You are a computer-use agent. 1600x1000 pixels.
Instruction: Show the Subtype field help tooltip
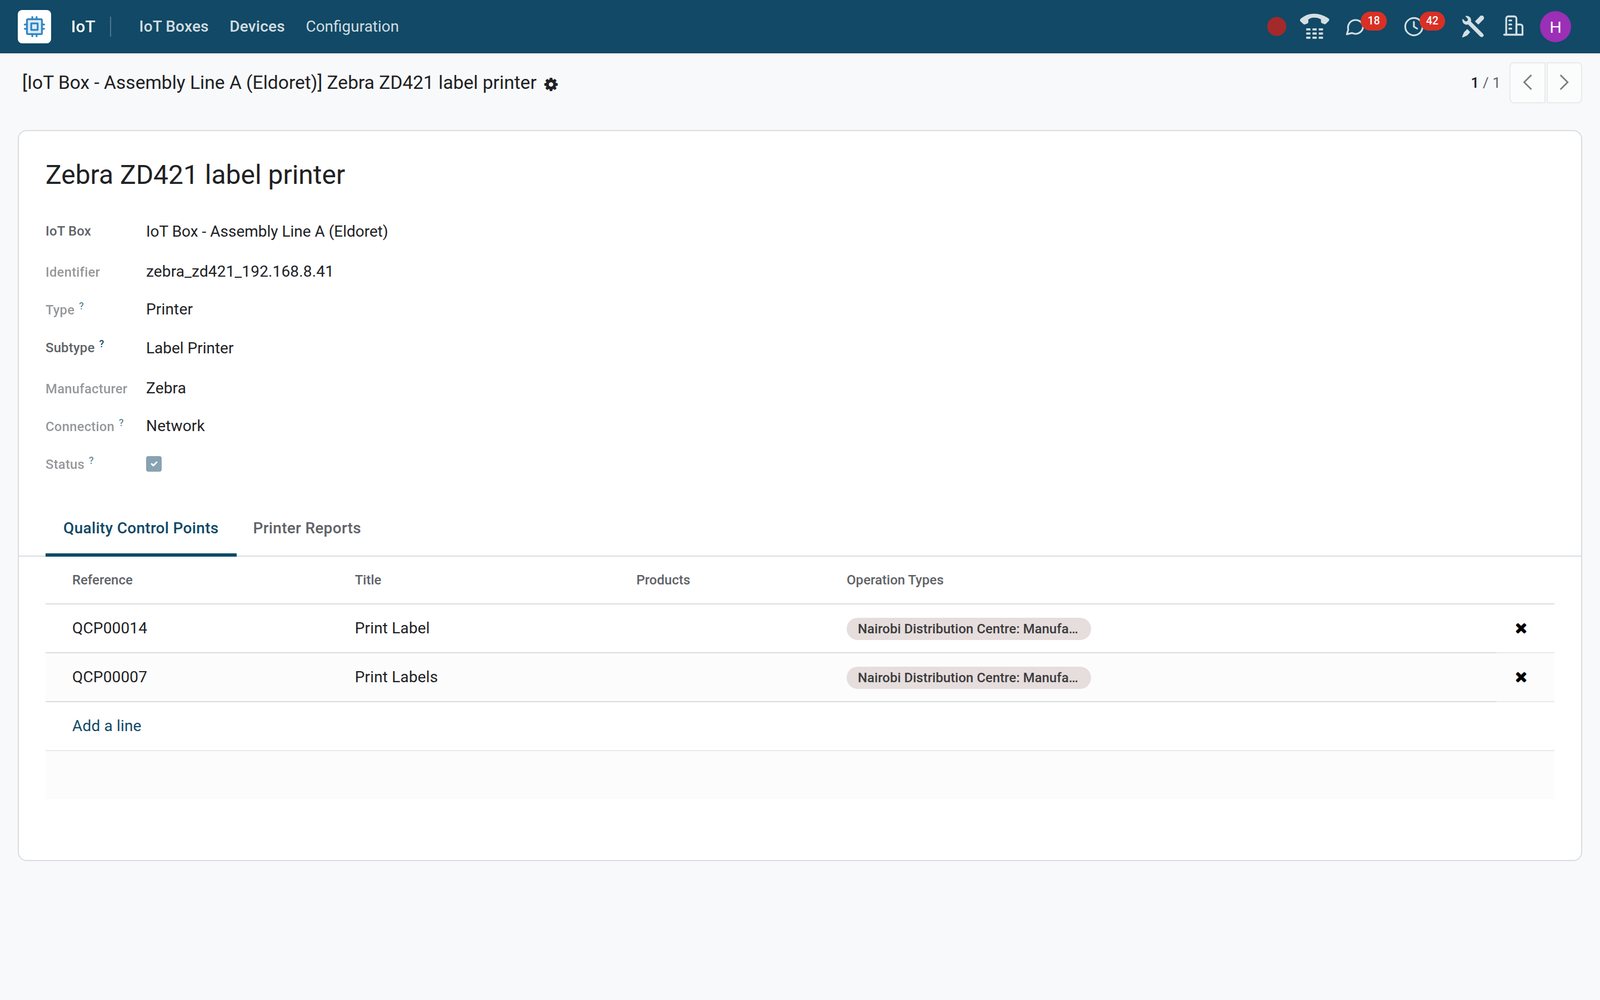pyautogui.click(x=102, y=344)
